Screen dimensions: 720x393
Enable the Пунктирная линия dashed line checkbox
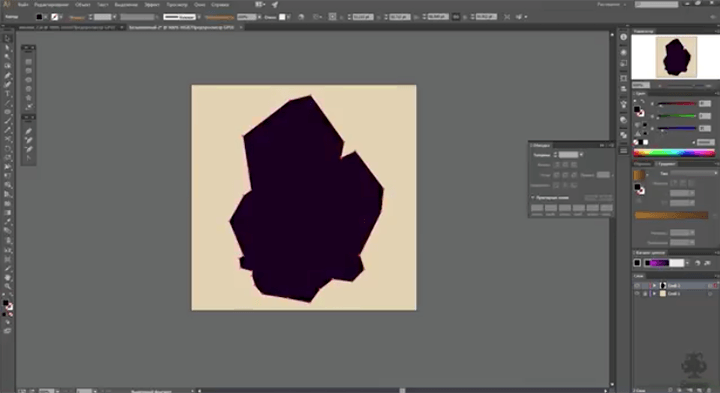click(533, 197)
